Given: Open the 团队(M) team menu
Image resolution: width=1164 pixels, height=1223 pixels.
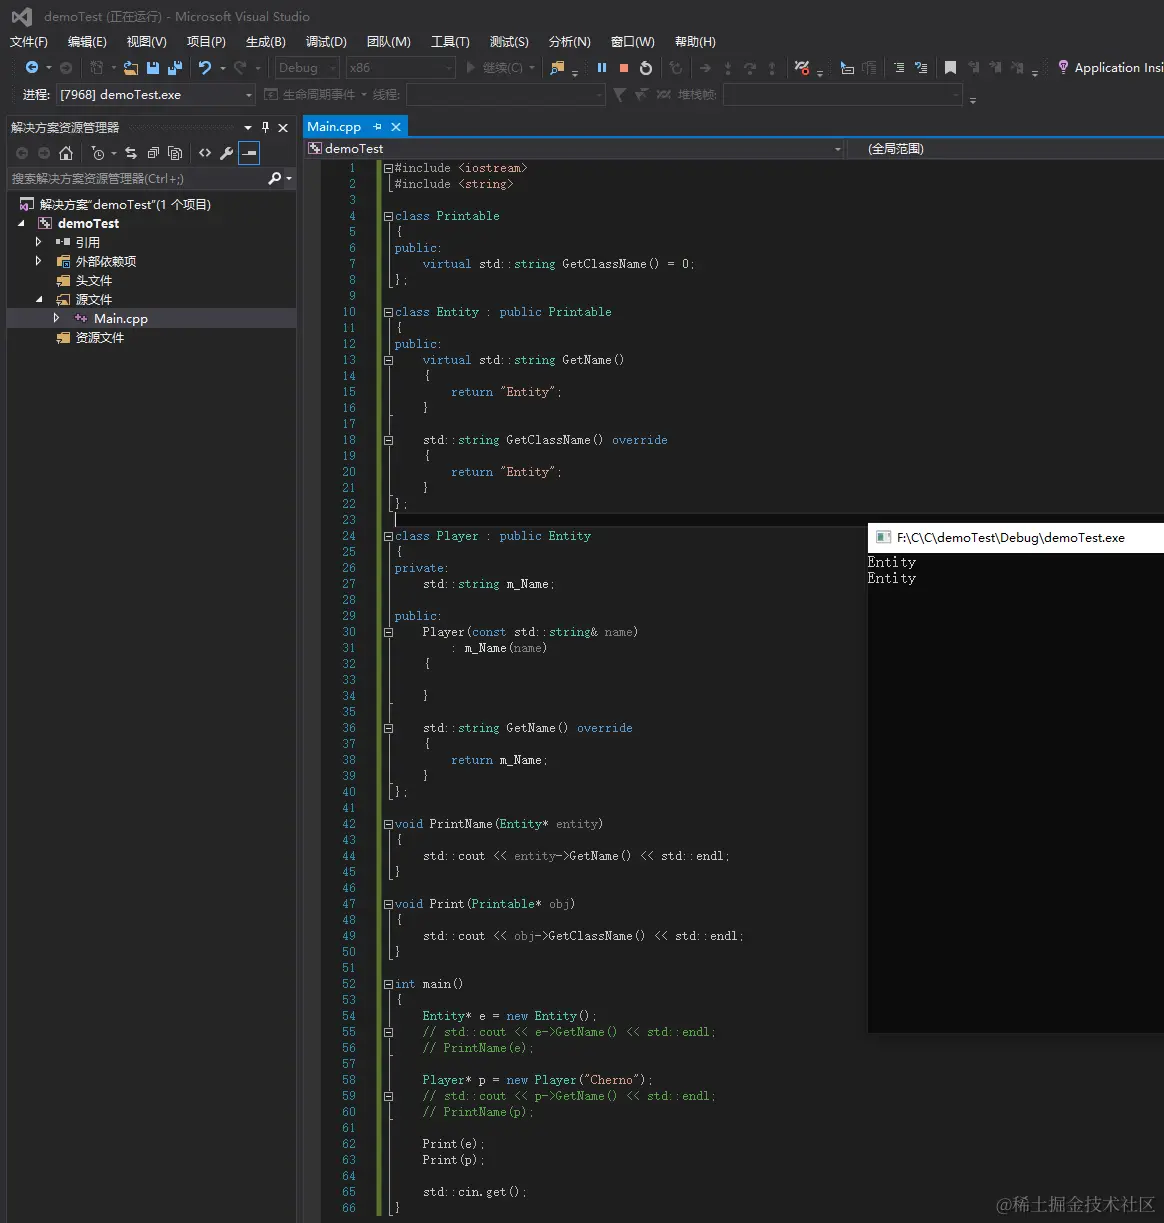Looking at the screenshot, I should click(388, 42).
